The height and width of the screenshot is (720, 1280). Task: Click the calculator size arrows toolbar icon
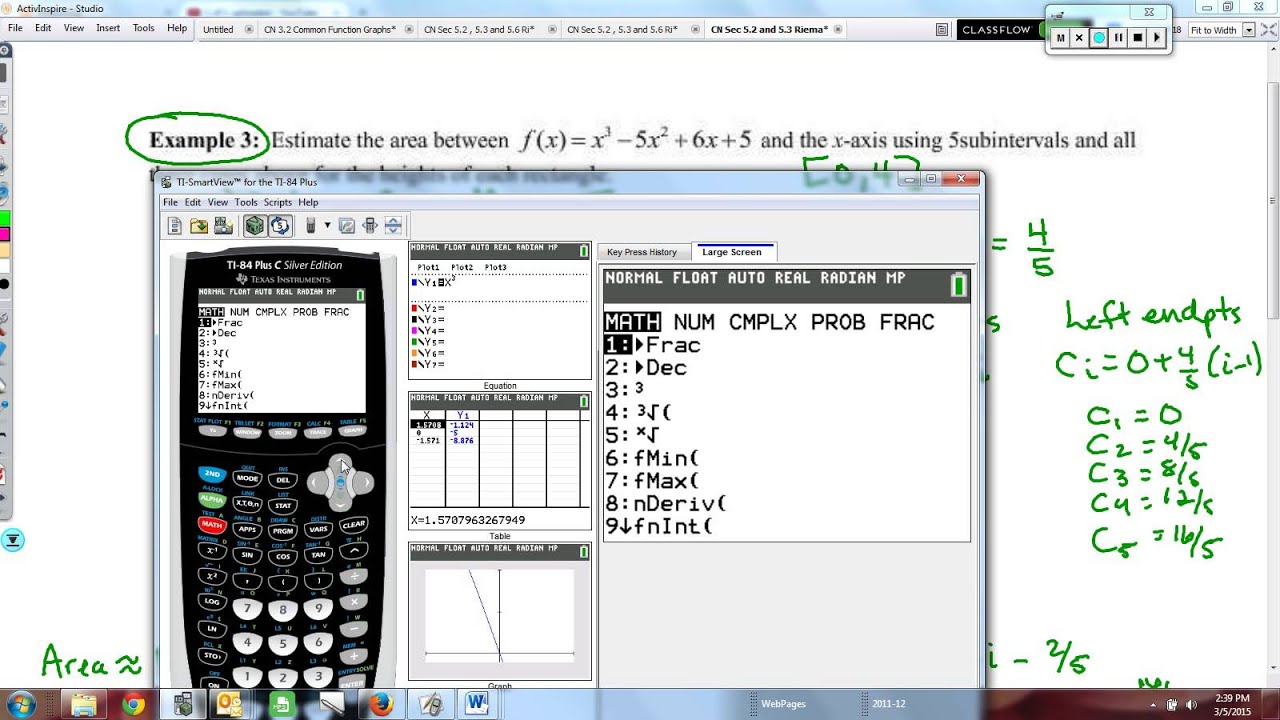click(371, 226)
